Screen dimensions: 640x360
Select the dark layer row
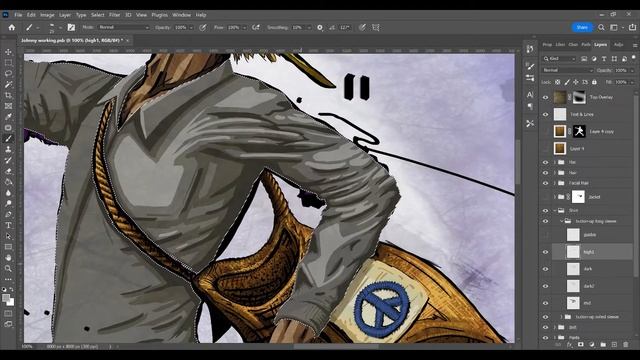(x=592, y=269)
